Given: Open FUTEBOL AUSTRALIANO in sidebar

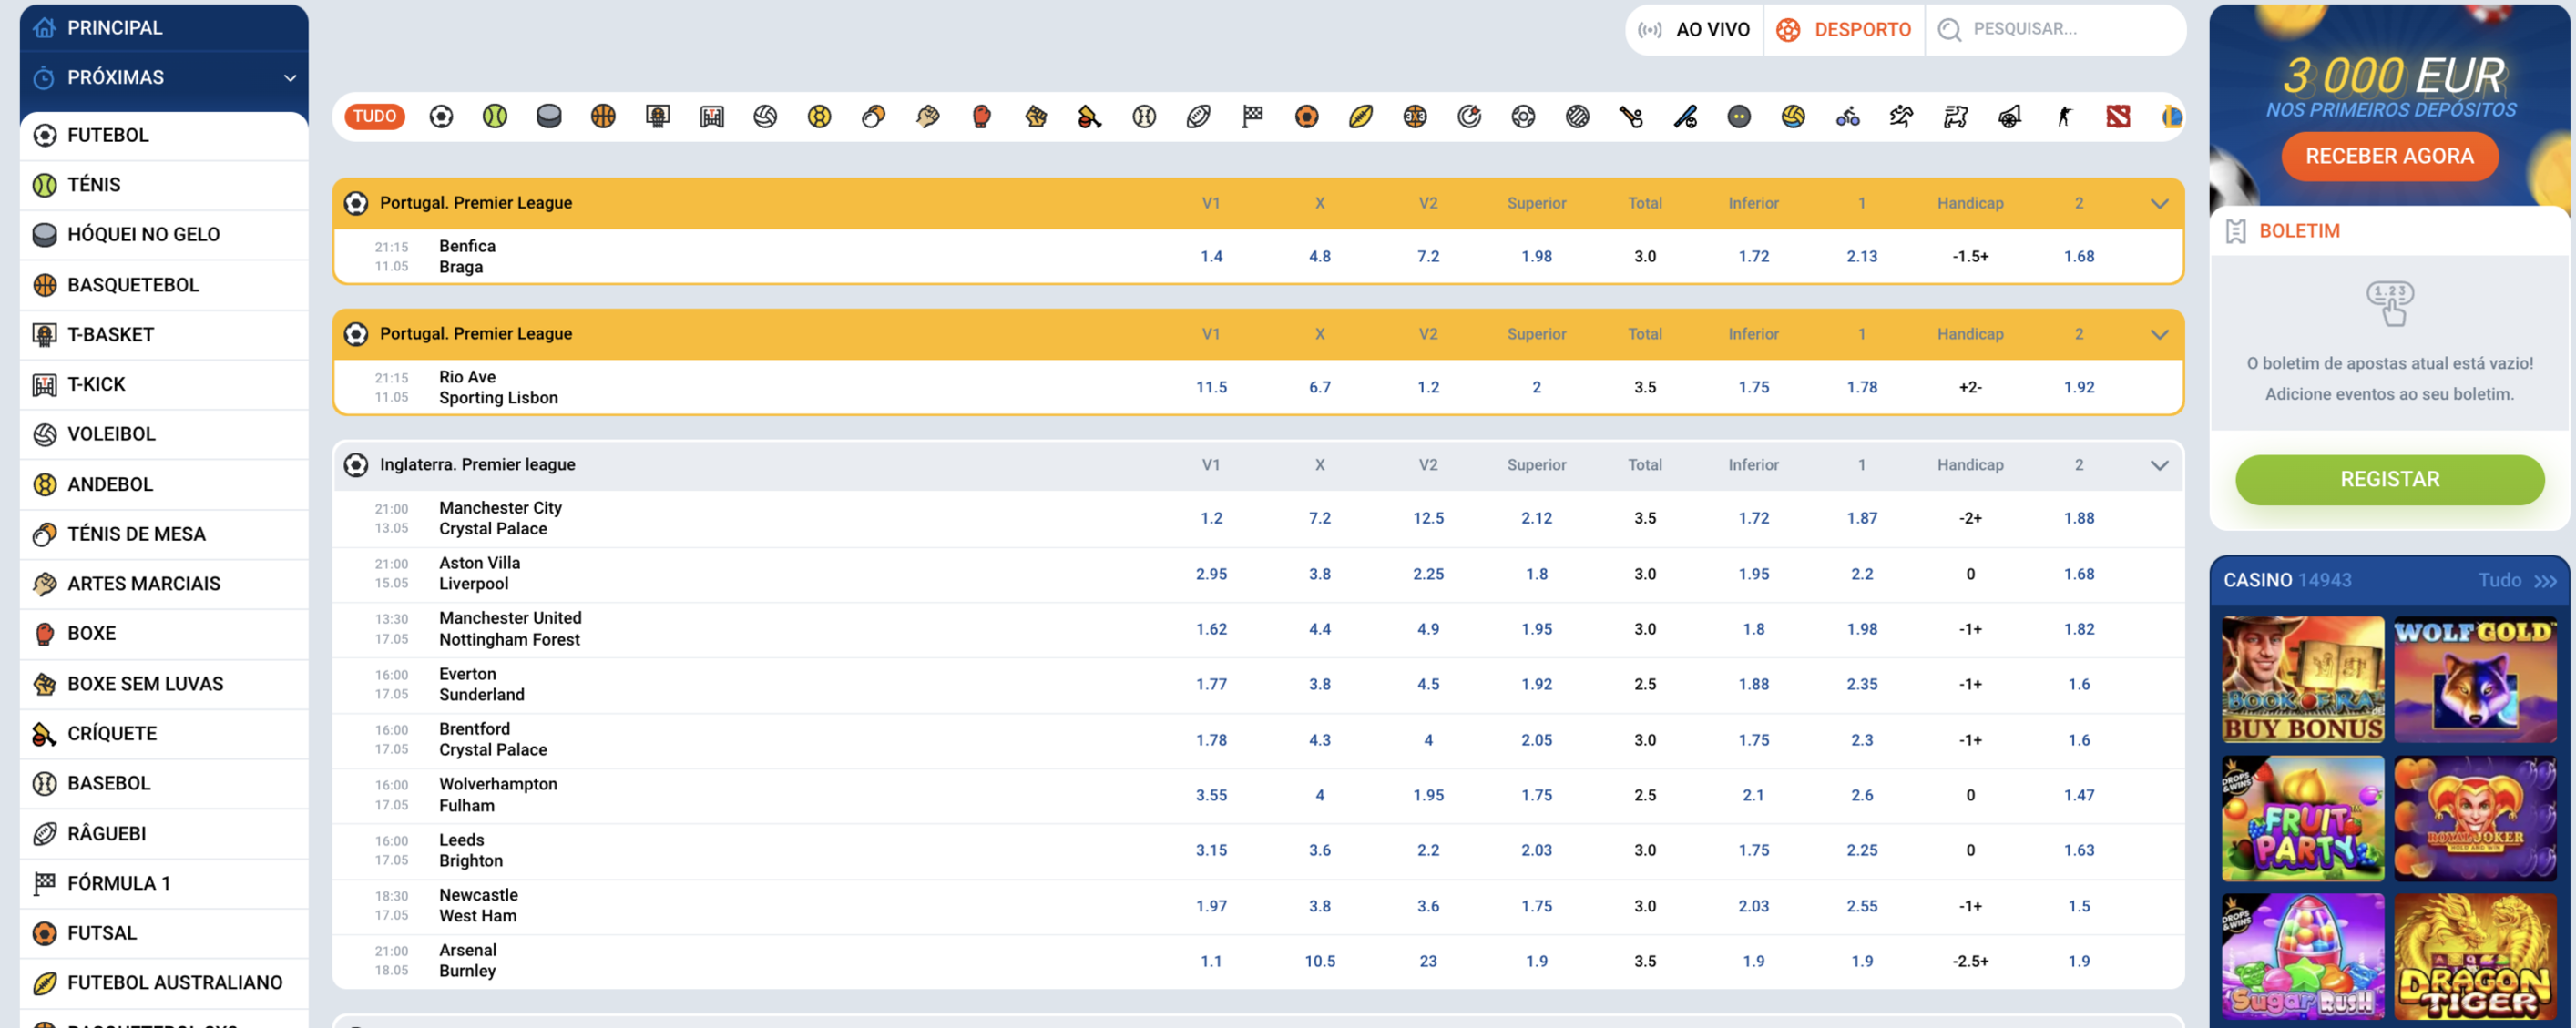Looking at the screenshot, I should (x=164, y=983).
